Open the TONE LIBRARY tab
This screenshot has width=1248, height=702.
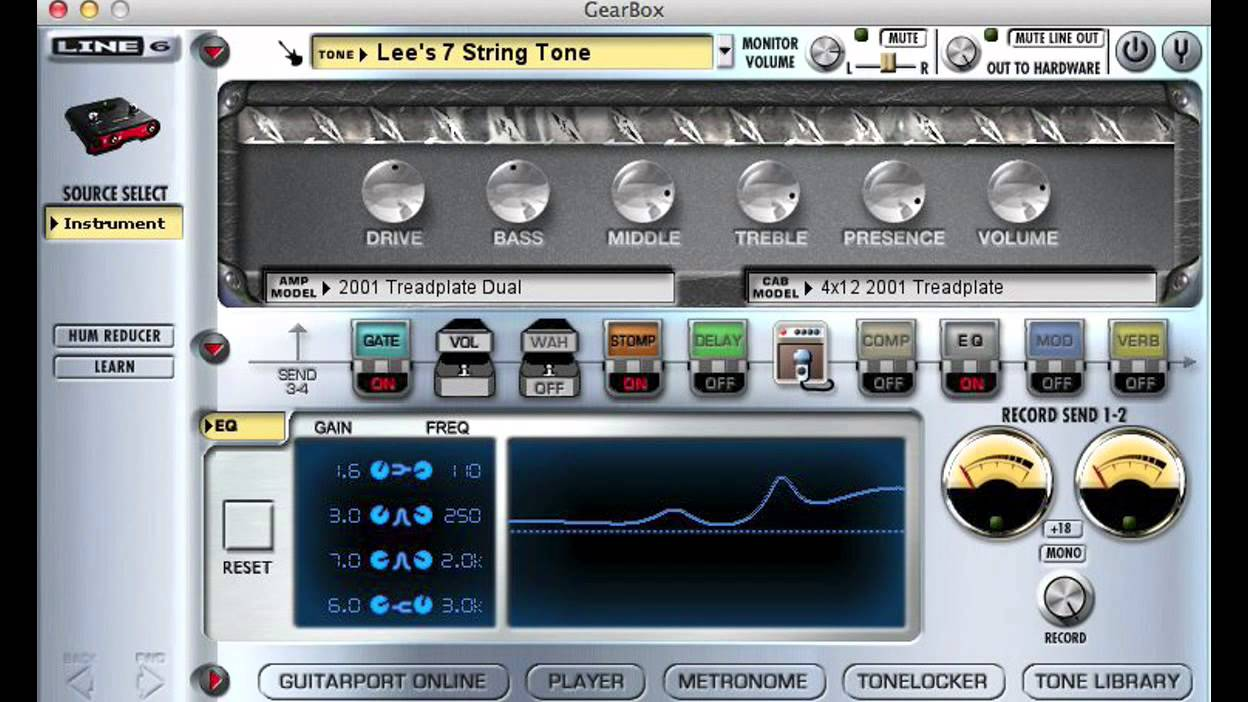tap(1107, 681)
